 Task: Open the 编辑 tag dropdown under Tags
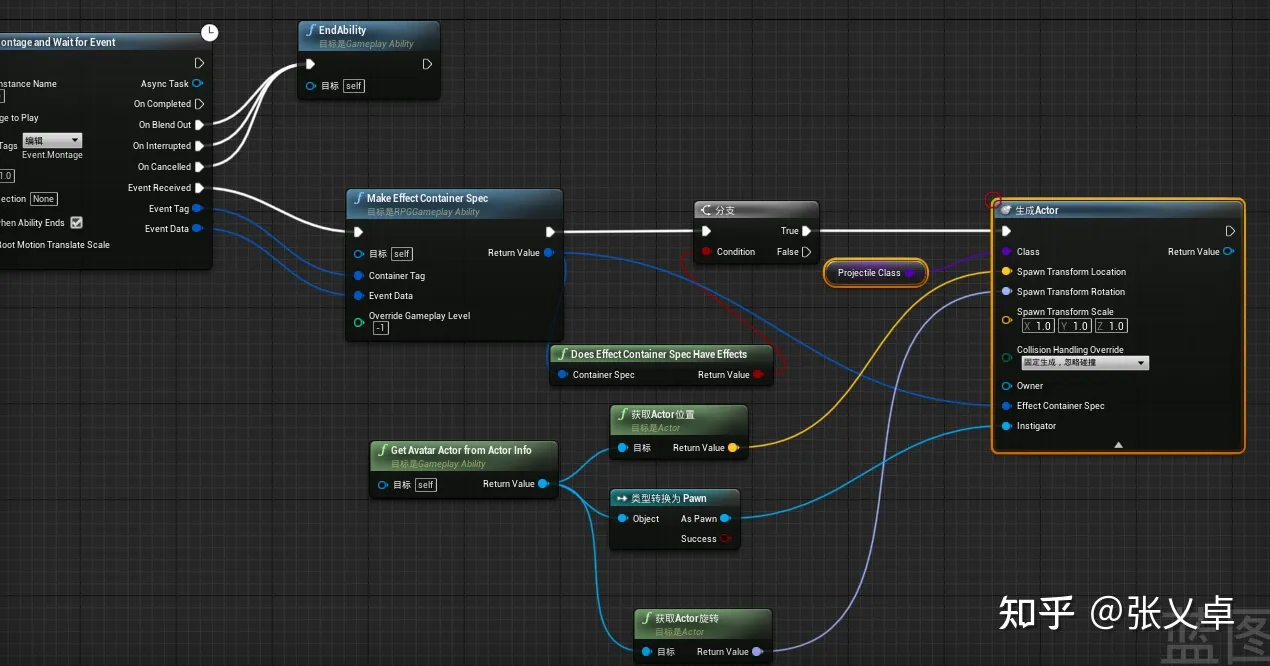(x=51, y=141)
